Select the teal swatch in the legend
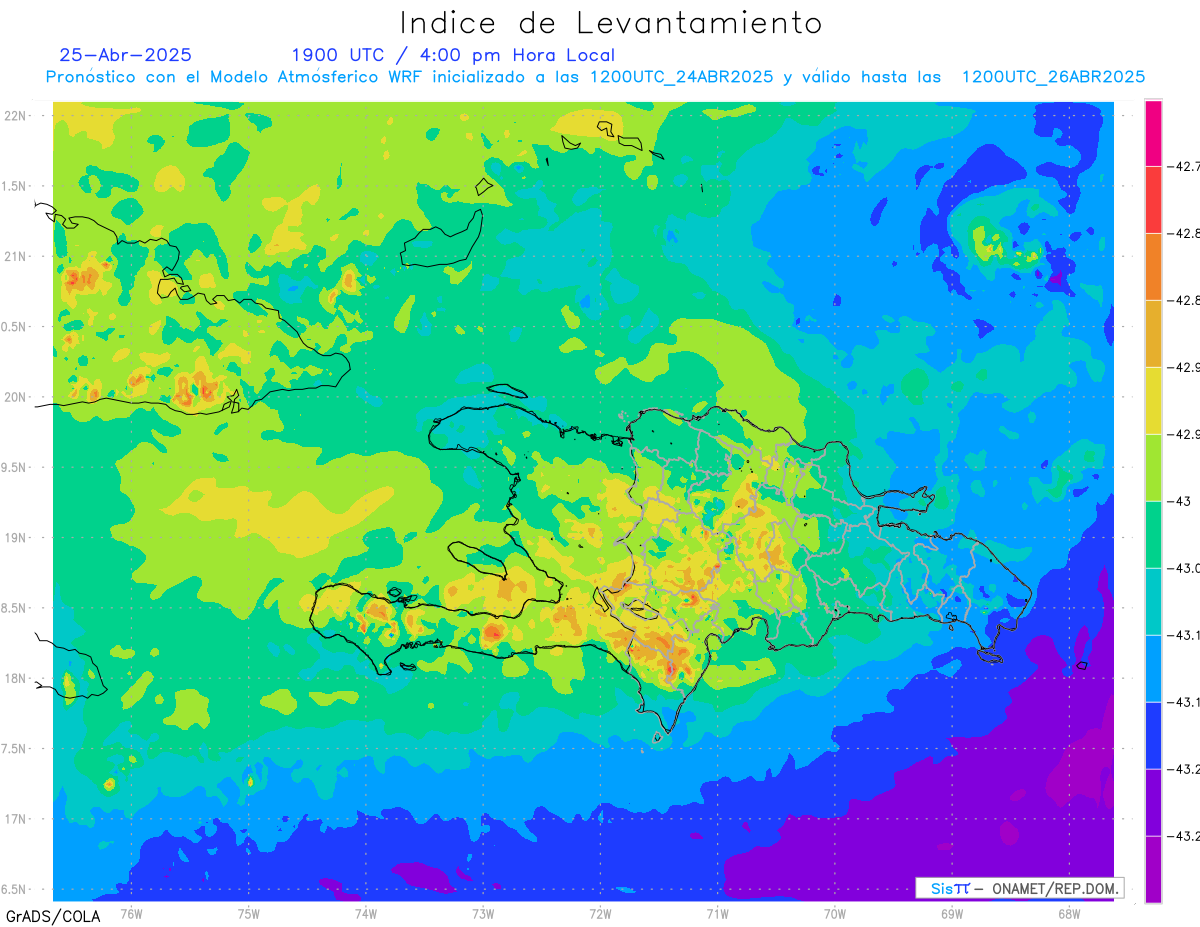 point(1153,602)
